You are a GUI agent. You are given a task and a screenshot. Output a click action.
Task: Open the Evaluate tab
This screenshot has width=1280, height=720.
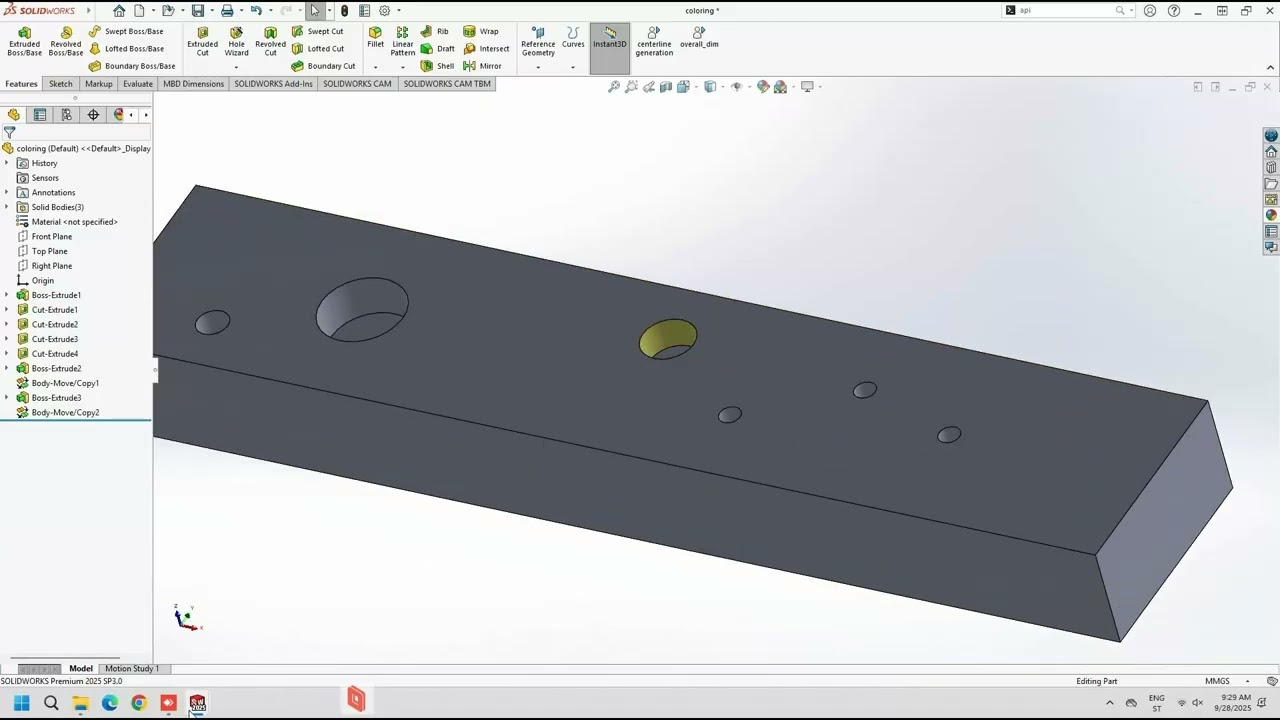click(138, 84)
